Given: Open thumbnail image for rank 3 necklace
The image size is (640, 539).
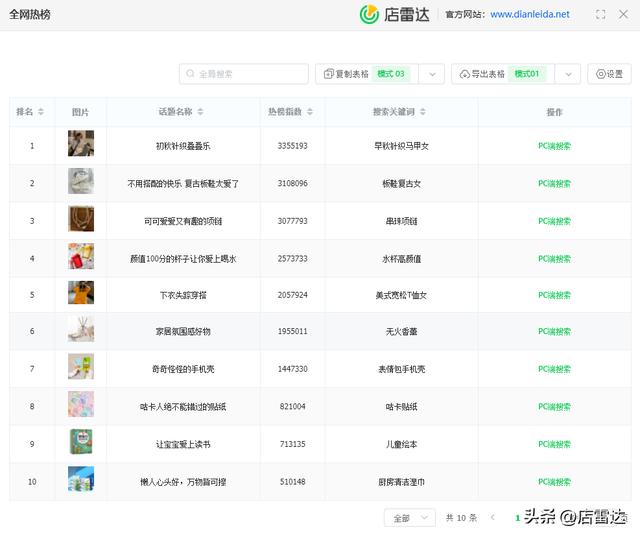Looking at the screenshot, I should tap(81, 220).
